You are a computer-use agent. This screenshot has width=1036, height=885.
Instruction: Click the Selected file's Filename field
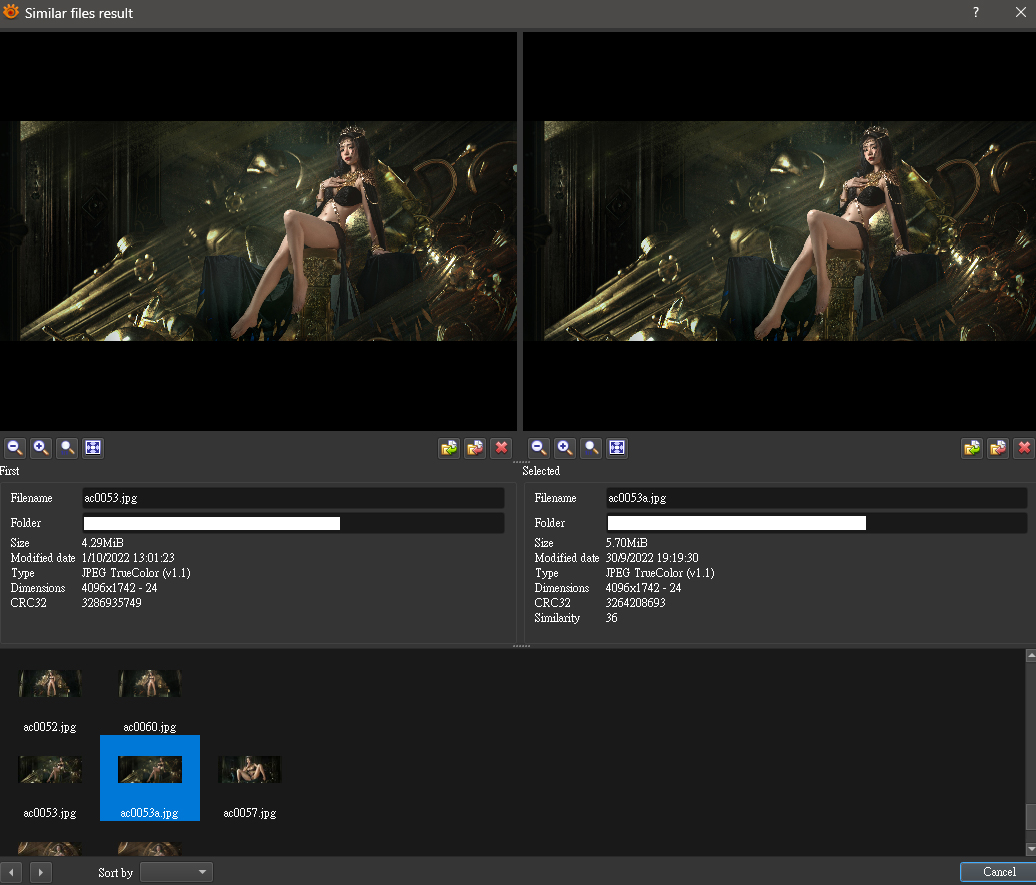point(816,498)
